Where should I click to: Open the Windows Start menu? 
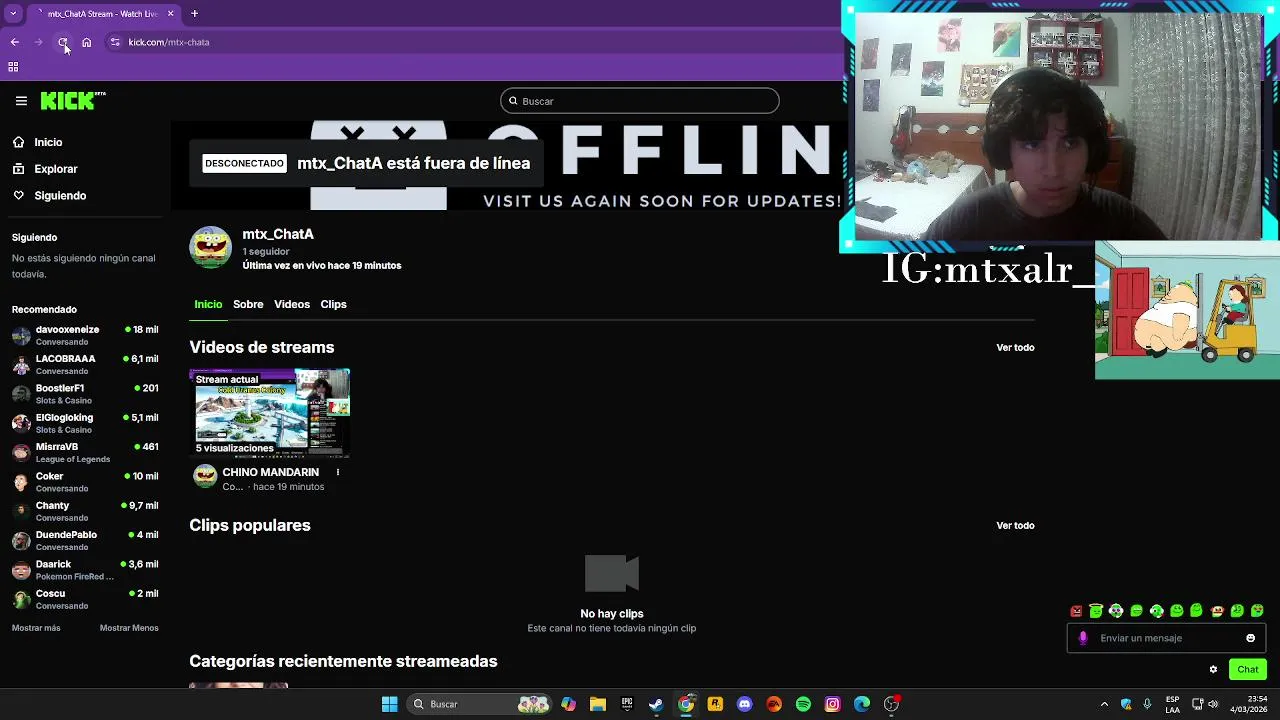[389, 704]
